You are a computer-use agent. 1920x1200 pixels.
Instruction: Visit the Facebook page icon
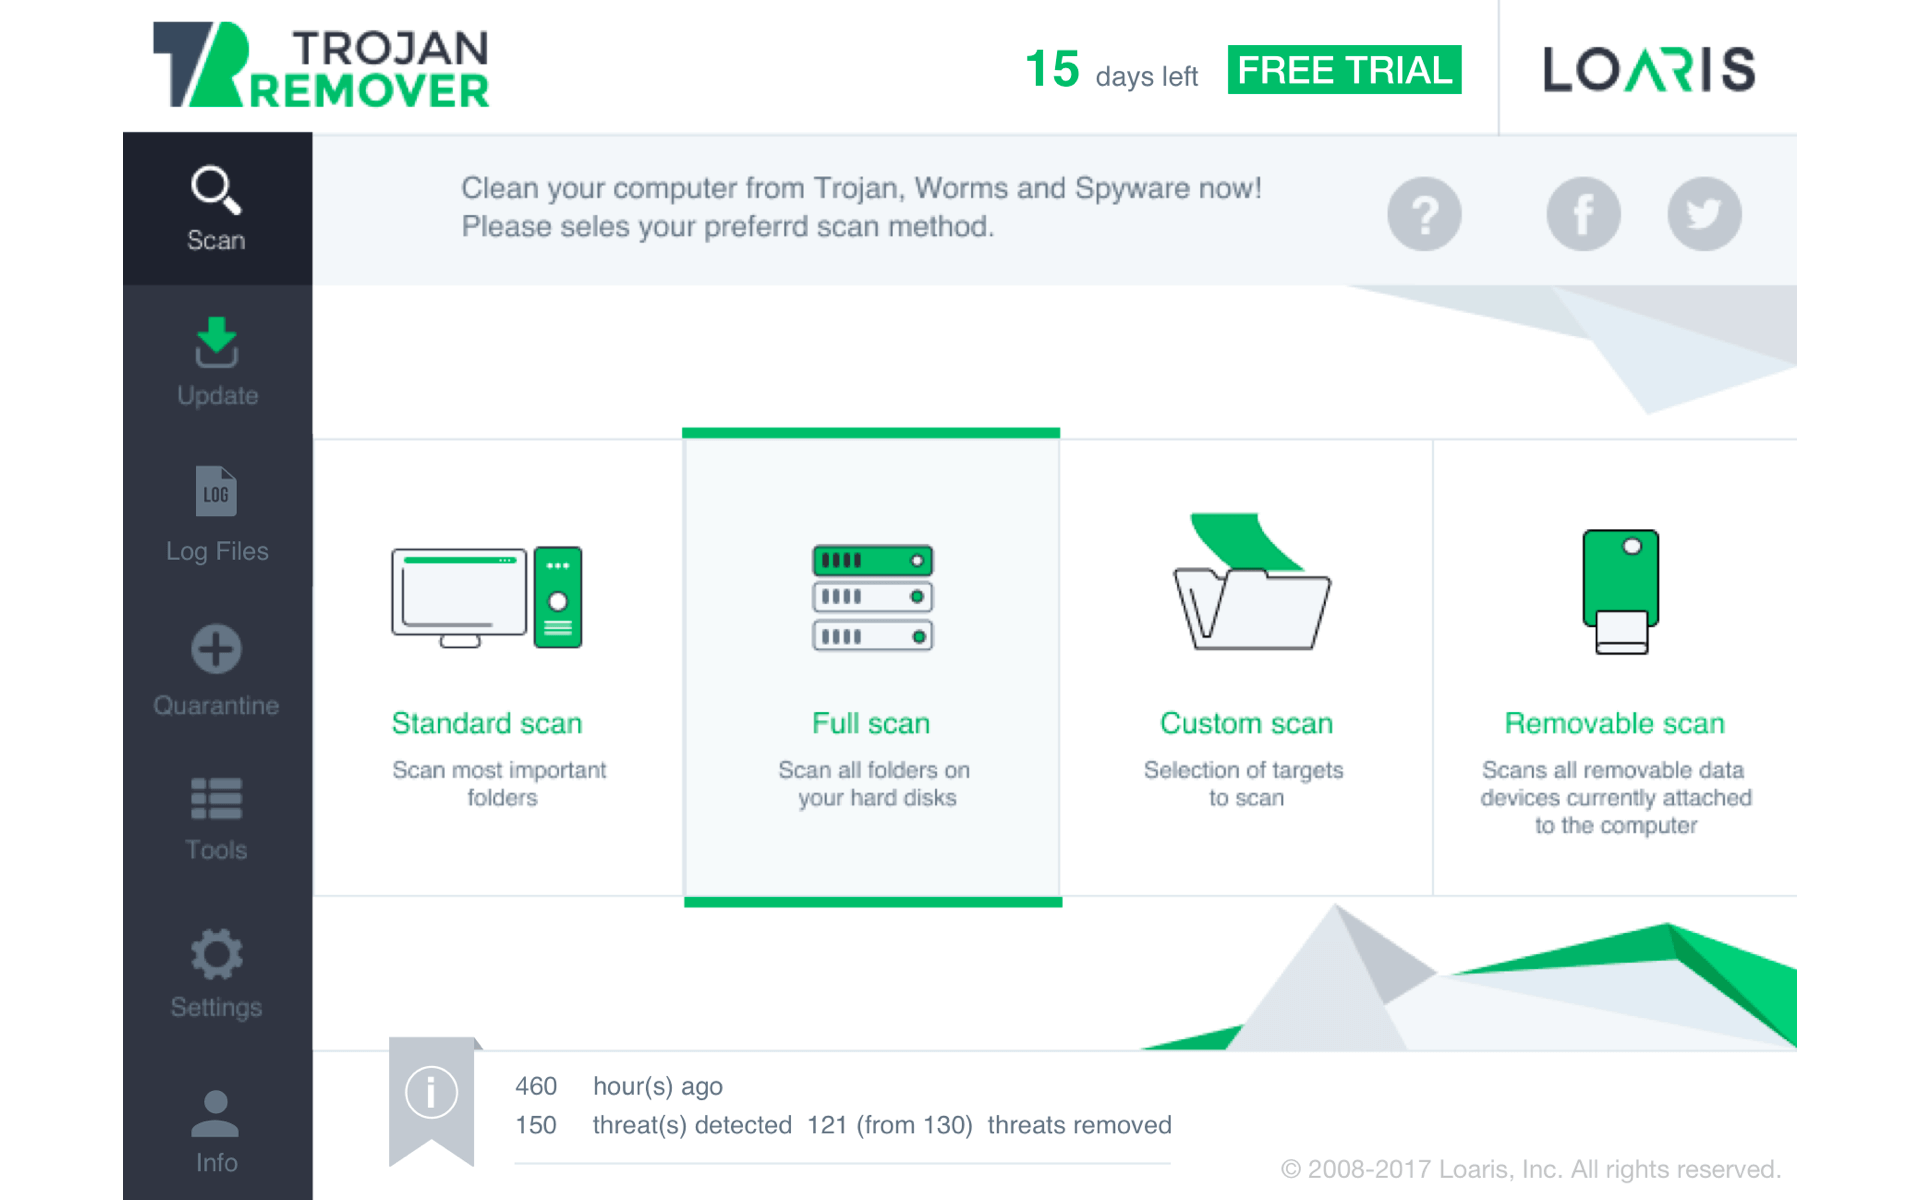tap(1583, 214)
